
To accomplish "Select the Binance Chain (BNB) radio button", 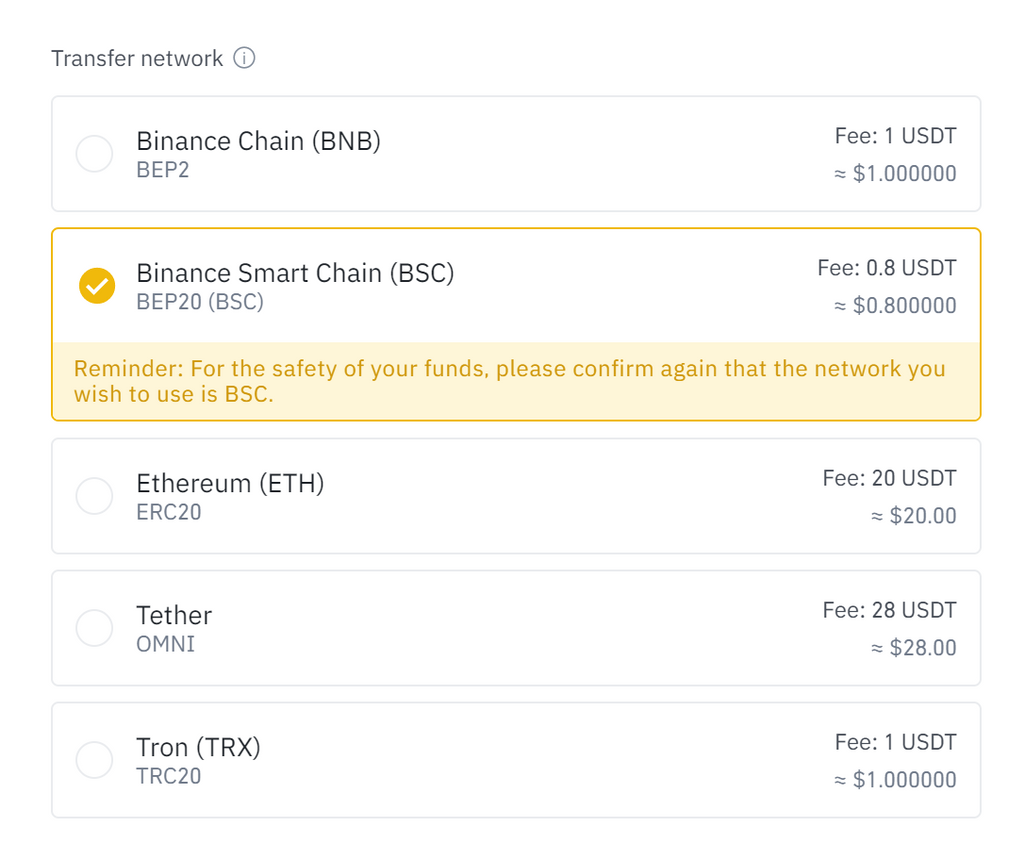I will coord(95,153).
